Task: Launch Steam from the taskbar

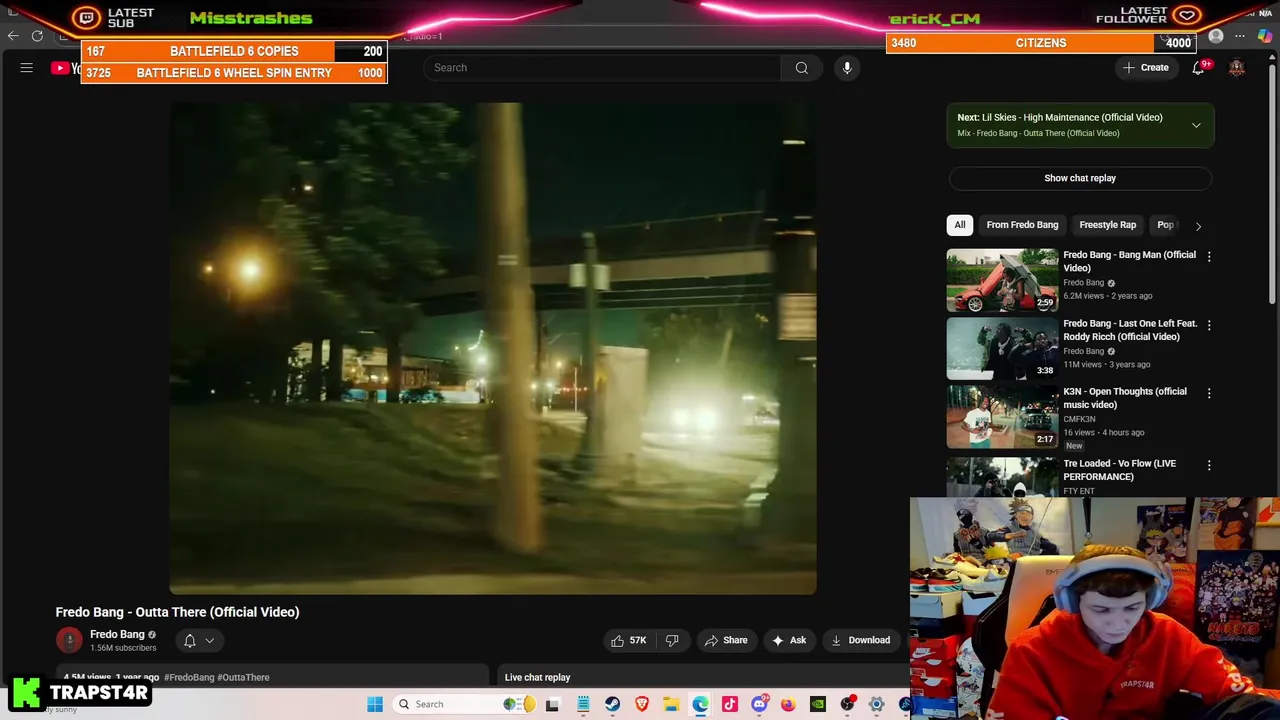Action: (612, 704)
